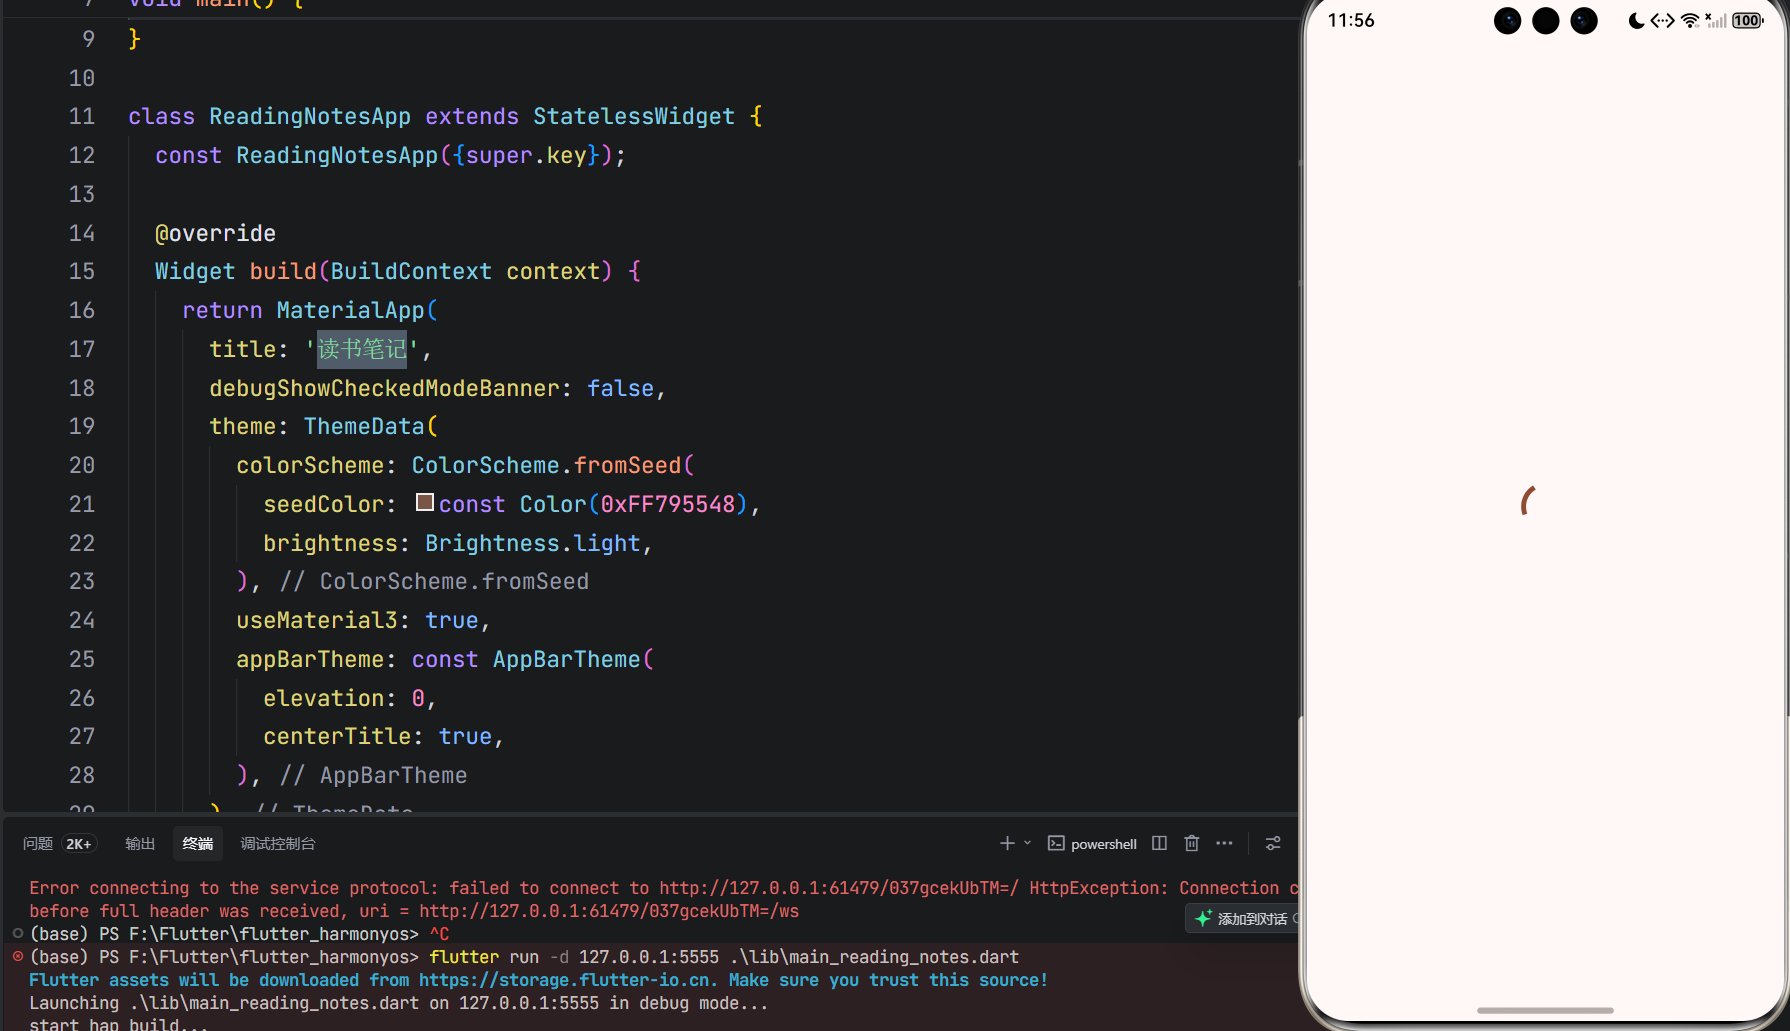Open the 问题 (Problems) panel tab
Image resolution: width=1790 pixels, height=1031 pixels.
(x=38, y=844)
